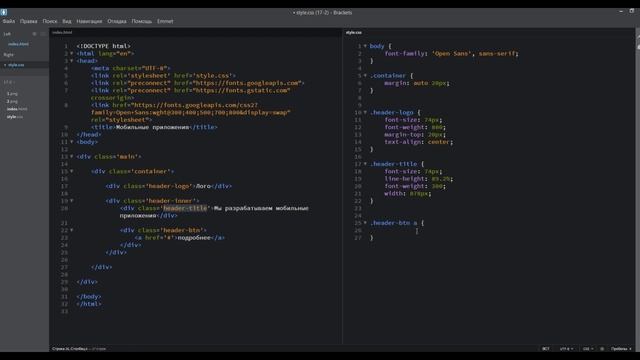
Task: Toggle the insert/overwrite mode indicator in status bar
Action: point(546,349)
